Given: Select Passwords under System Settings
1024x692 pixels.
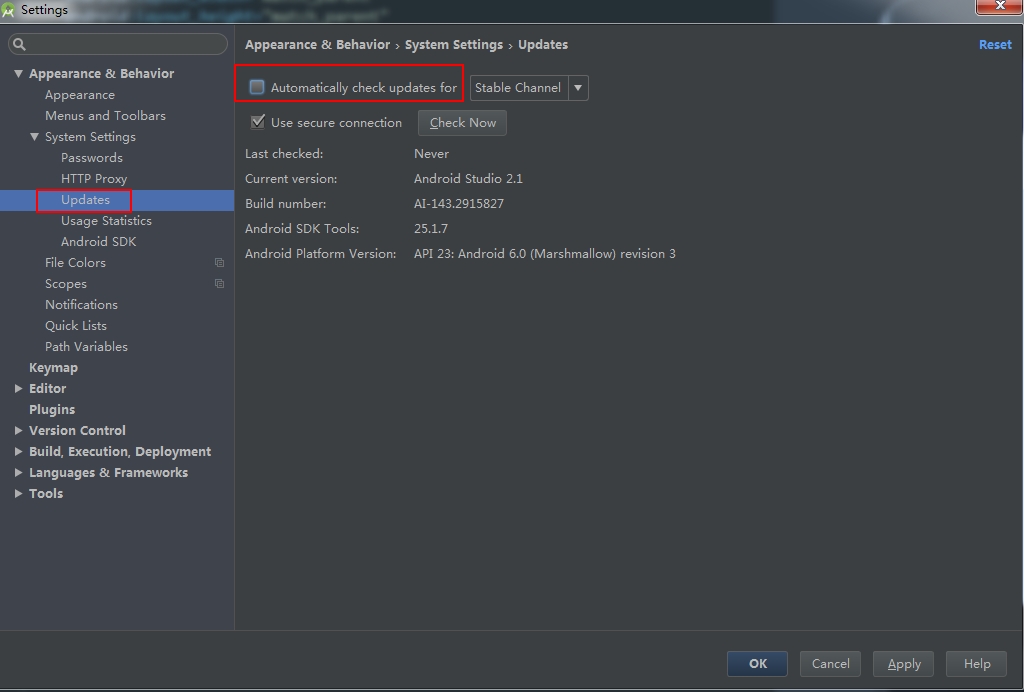Looking at the screenshot, I should pyautogui.click(x=91, y=157).
